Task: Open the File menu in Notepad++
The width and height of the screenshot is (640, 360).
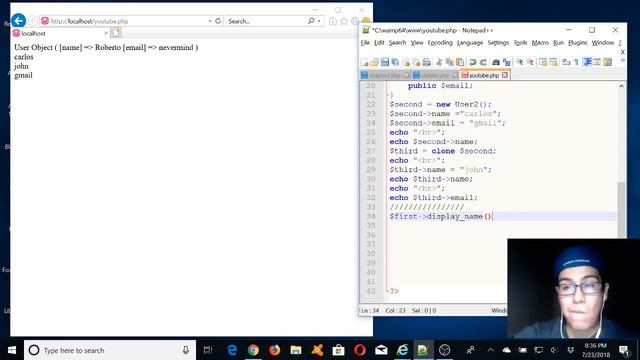Action: 365,43
